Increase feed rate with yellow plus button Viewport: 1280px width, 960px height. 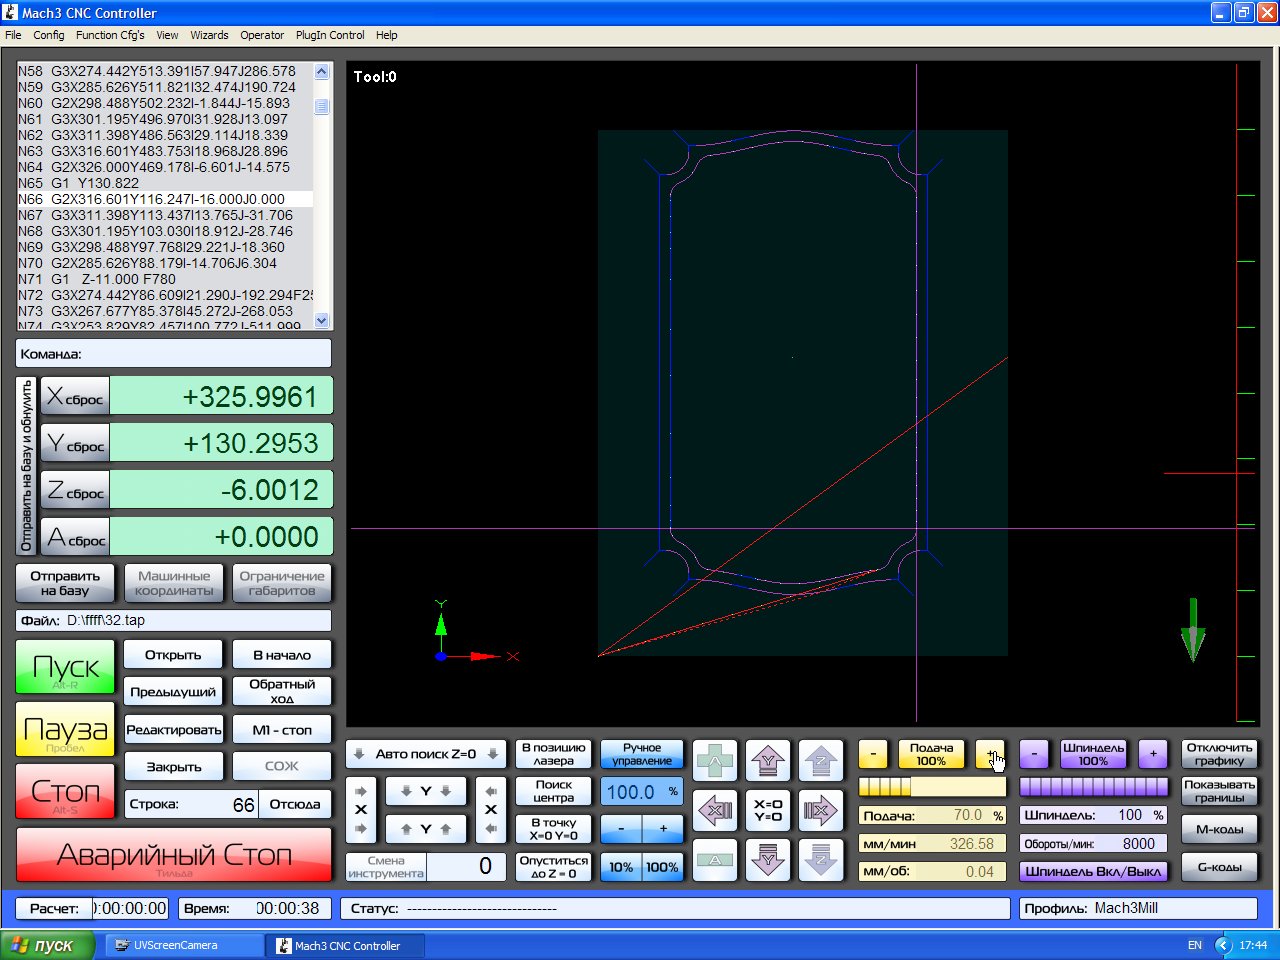[x=990, y=754]
